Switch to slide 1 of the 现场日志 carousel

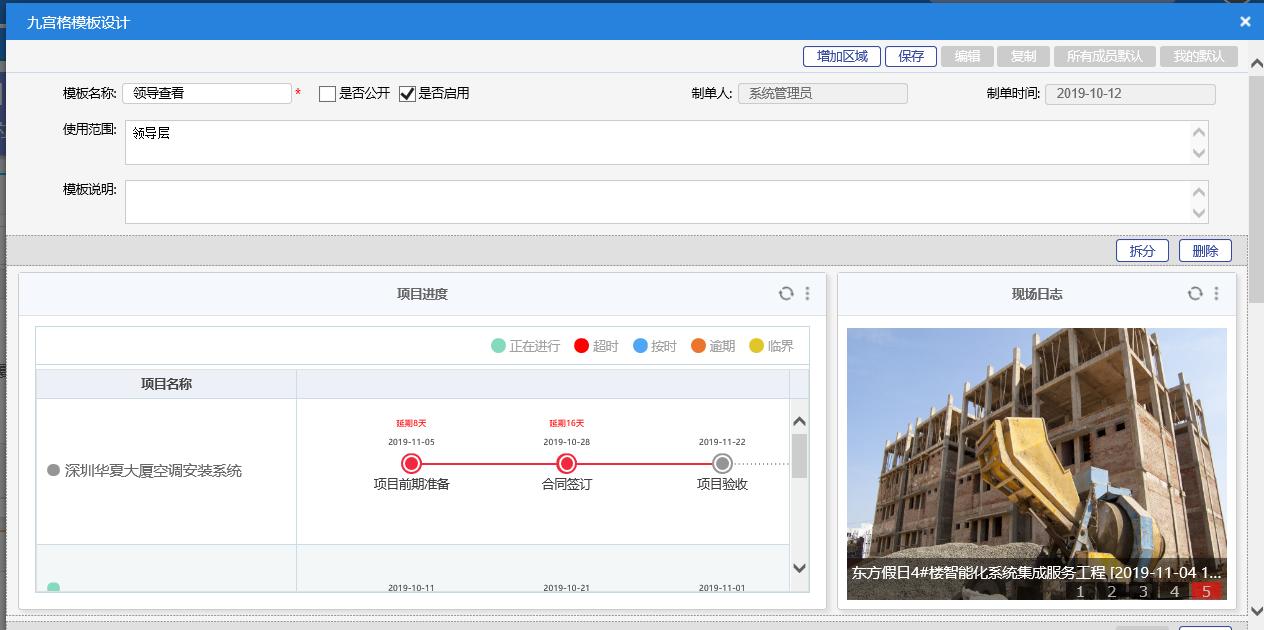1080,591
